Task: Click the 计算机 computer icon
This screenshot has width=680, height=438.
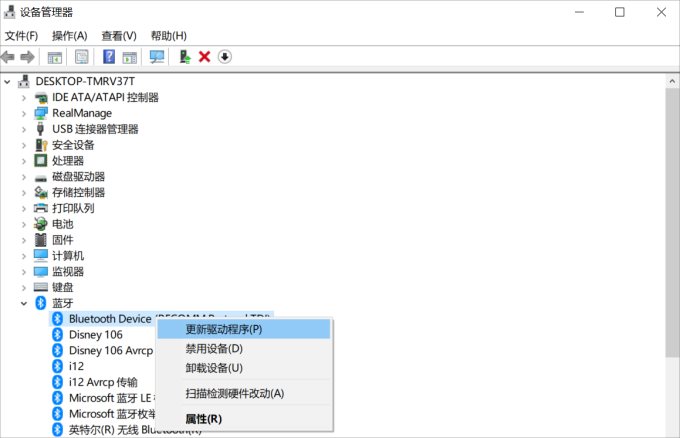Action: pyautogui.click(x=41, y=255)
